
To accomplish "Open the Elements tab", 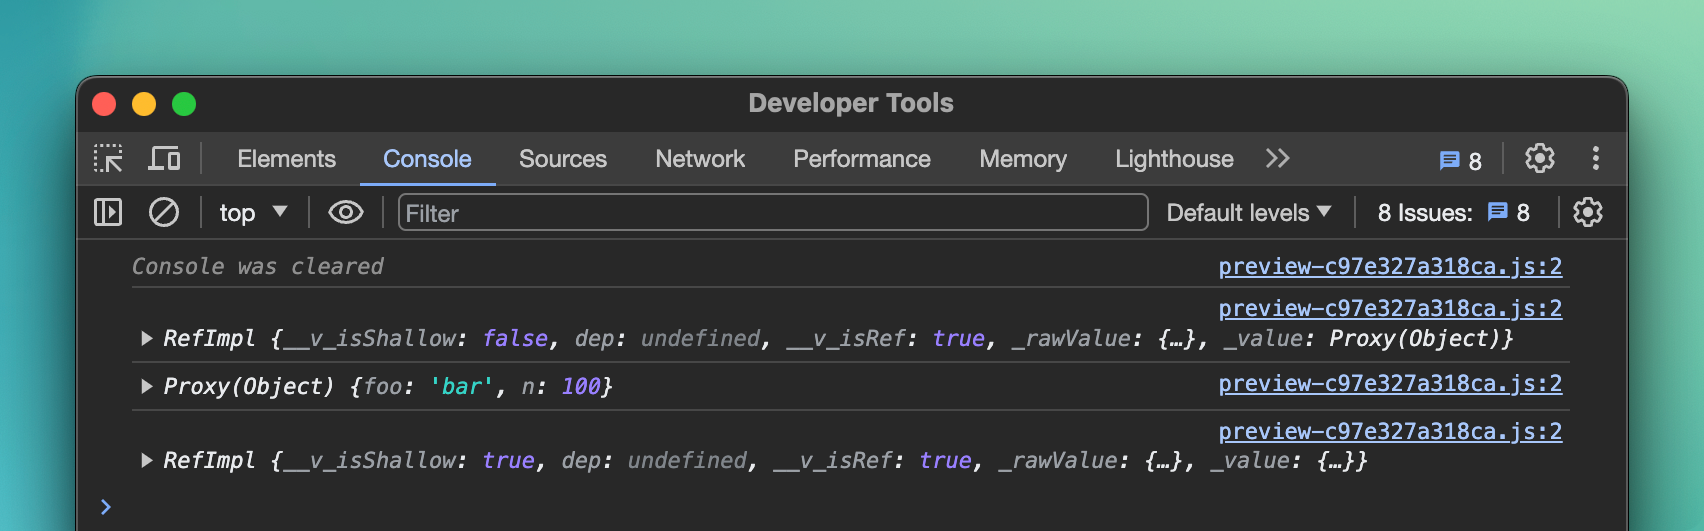I will click(286, 159).
